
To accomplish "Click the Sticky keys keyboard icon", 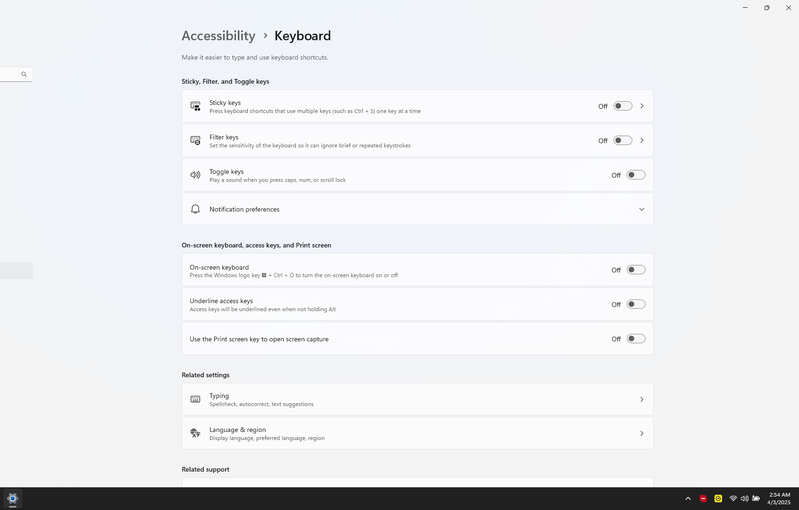I will click(196, 106).
